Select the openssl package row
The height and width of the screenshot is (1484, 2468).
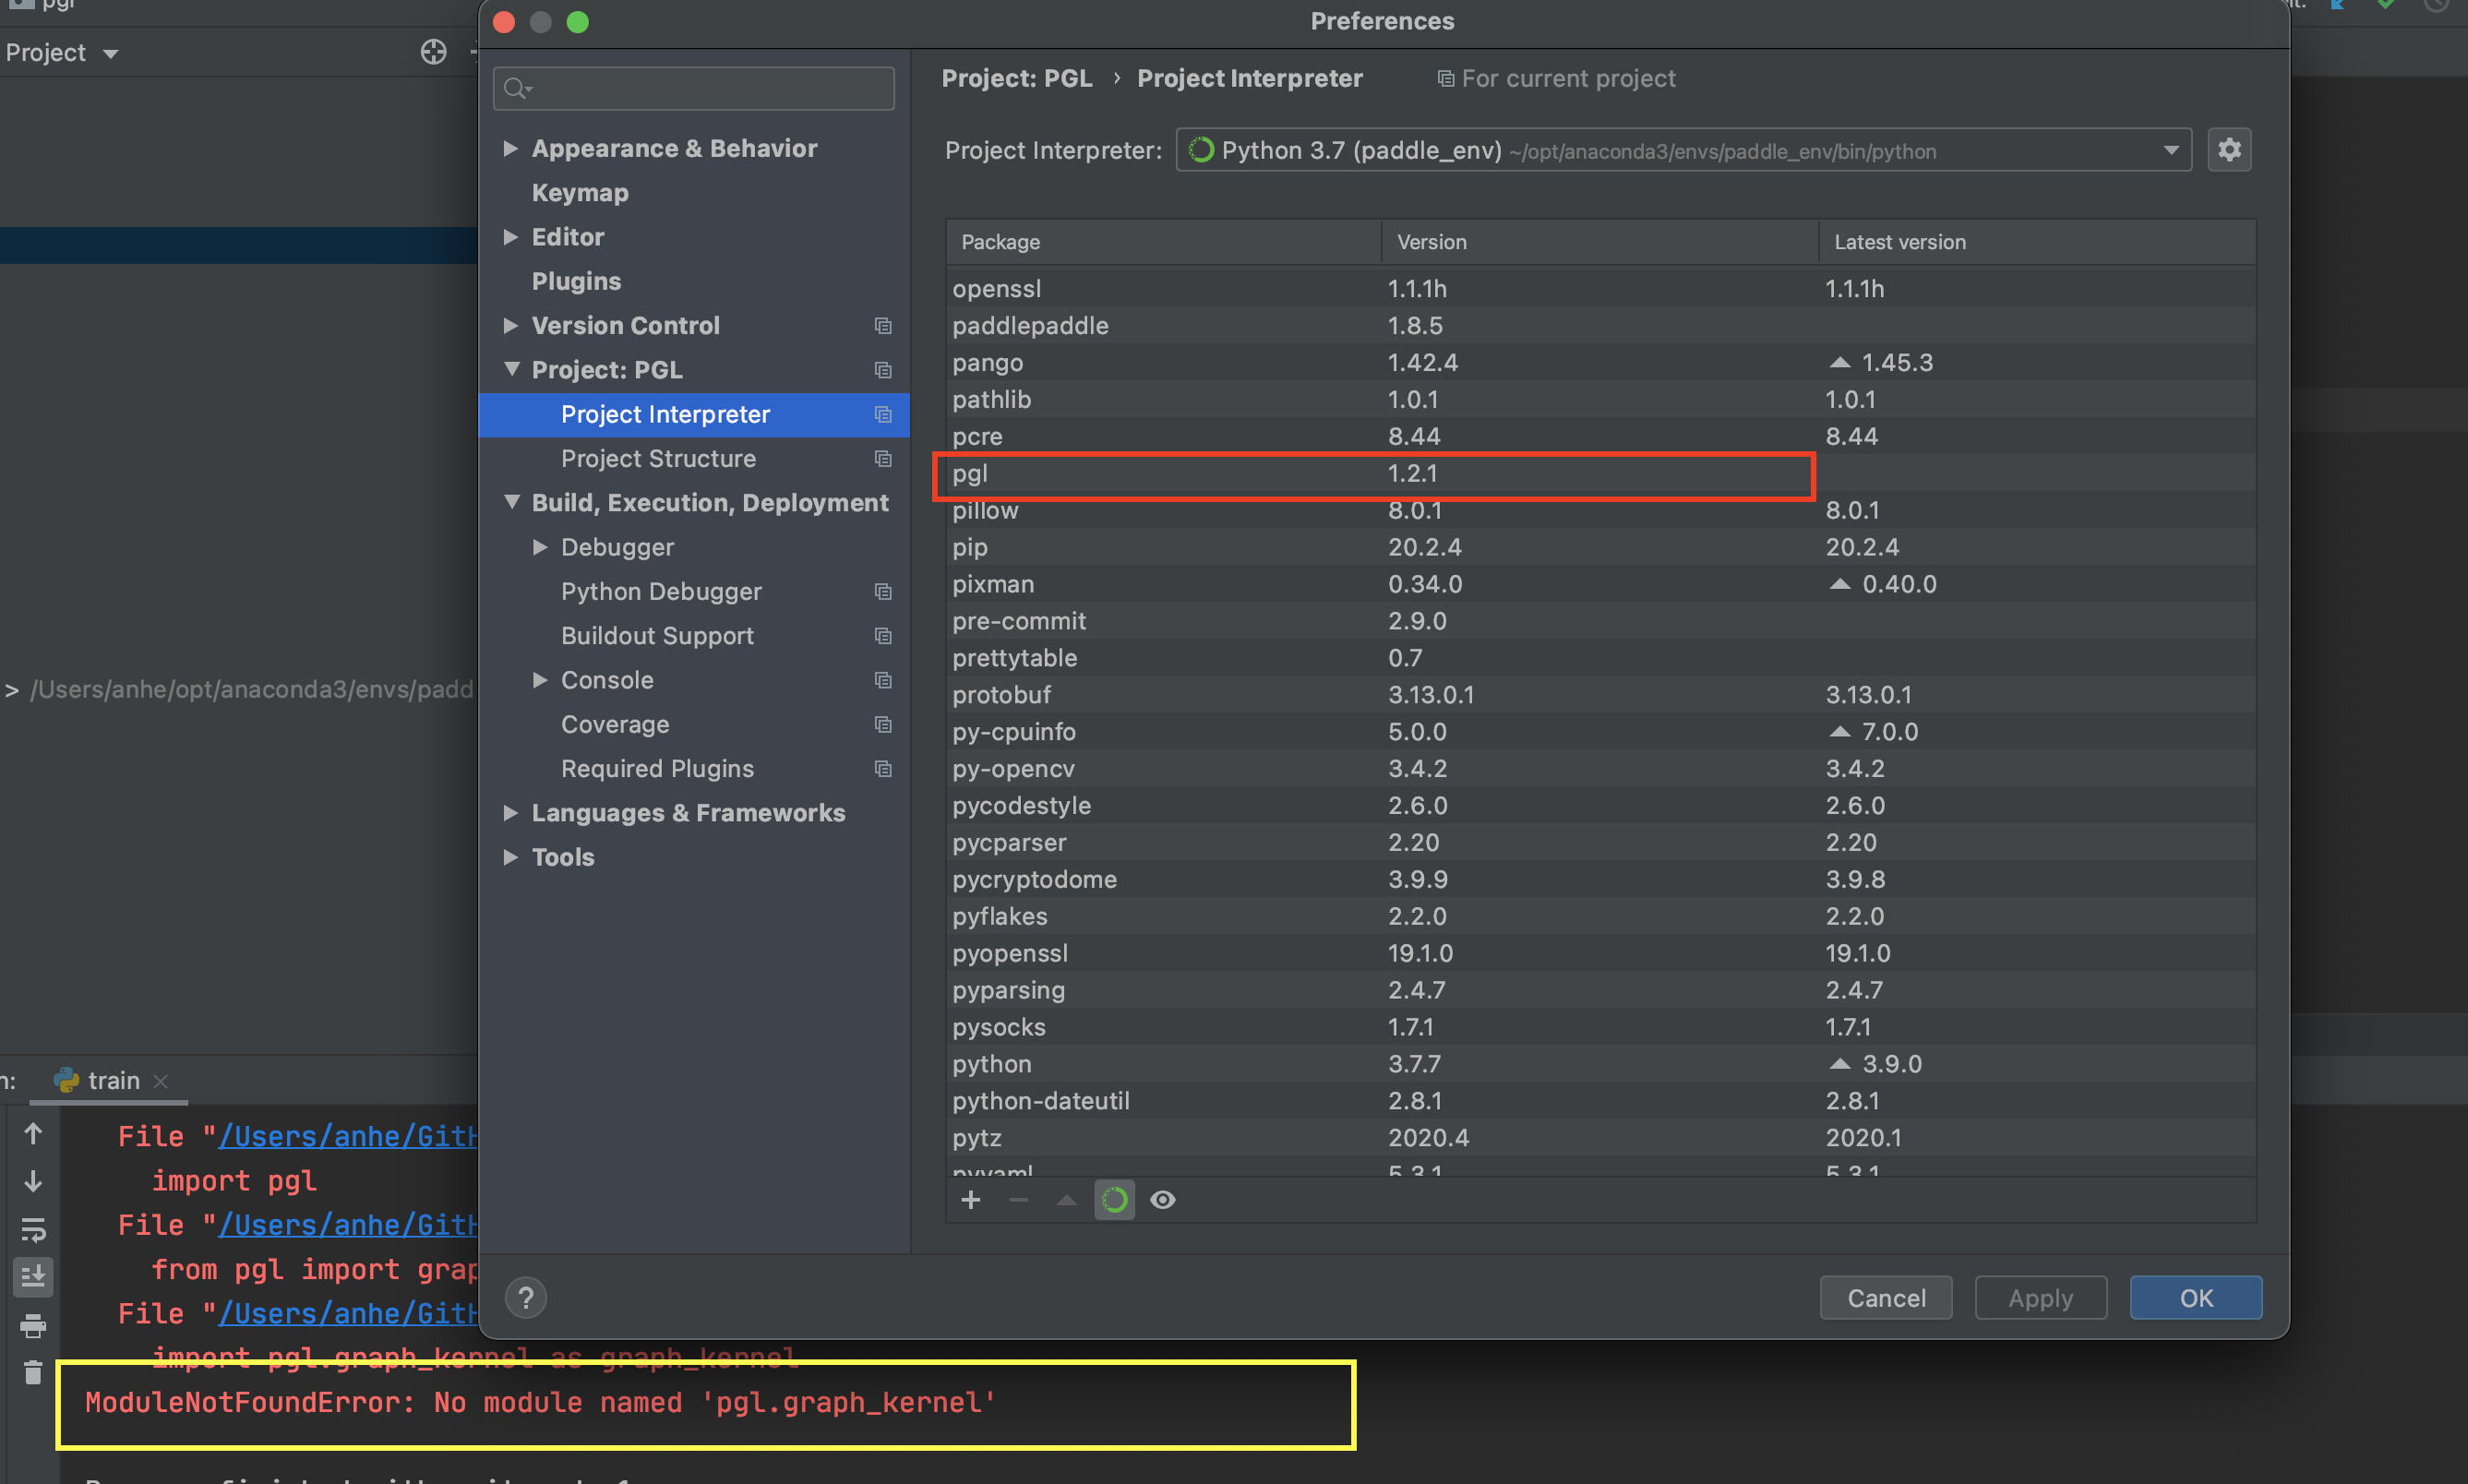1600,288
